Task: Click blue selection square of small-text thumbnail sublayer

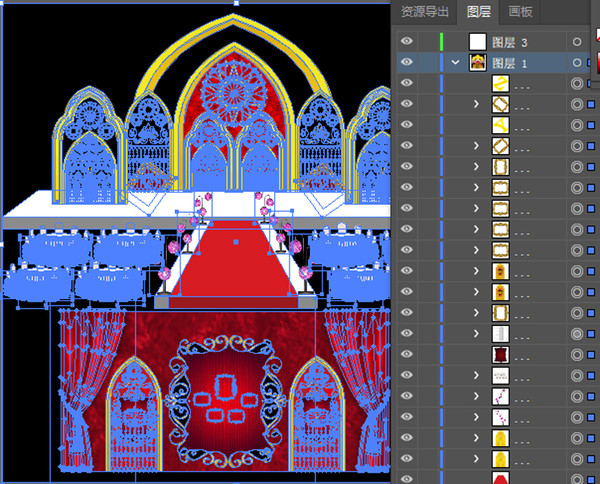Action: [591, 375]
